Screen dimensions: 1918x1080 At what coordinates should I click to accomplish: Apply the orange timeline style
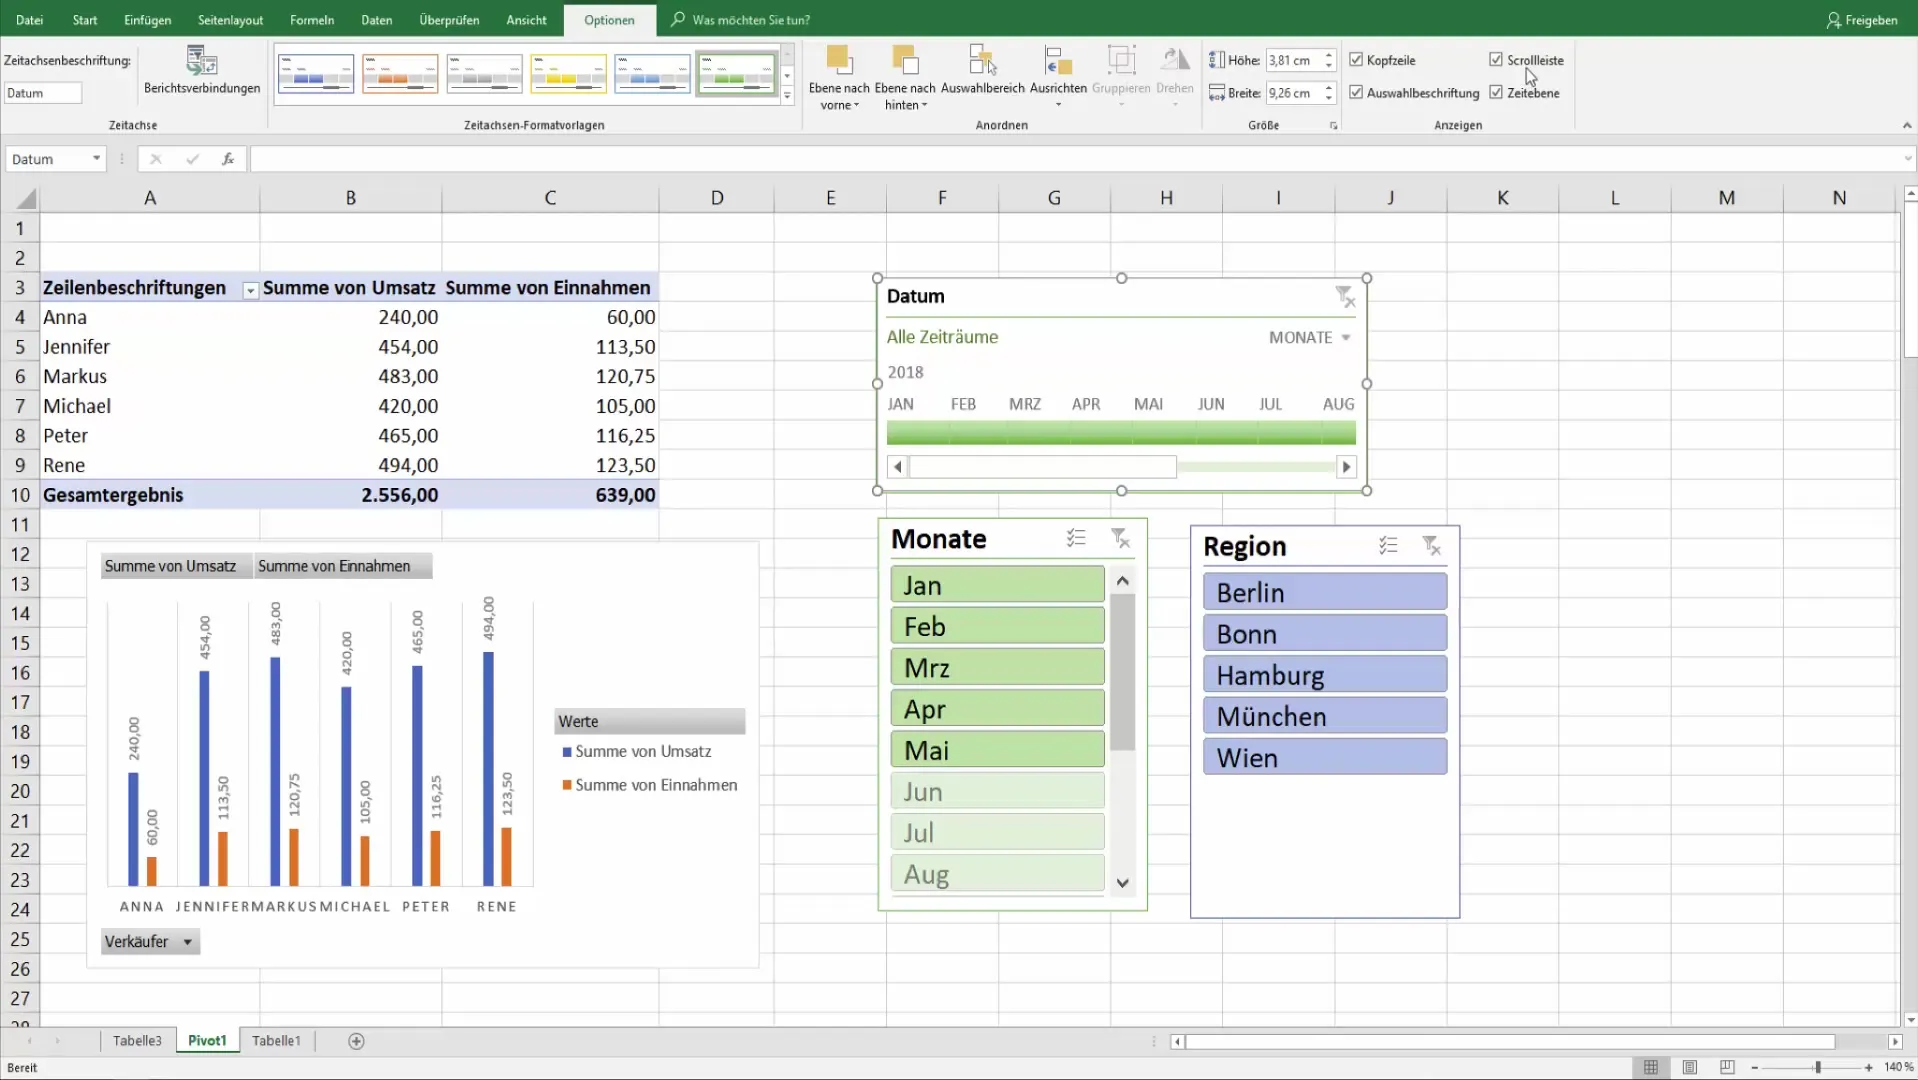coord(400,74)
